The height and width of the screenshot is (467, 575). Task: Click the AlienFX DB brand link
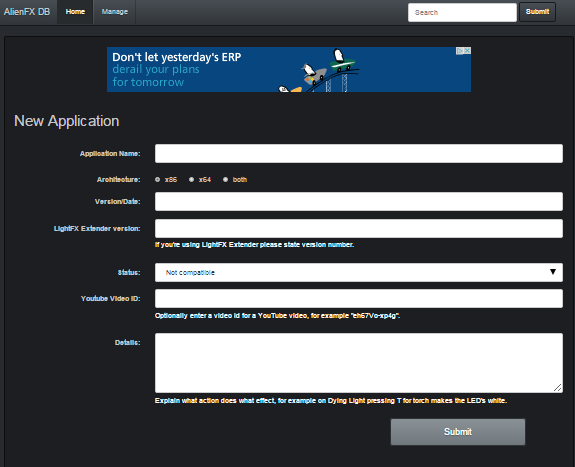[27, 12]
